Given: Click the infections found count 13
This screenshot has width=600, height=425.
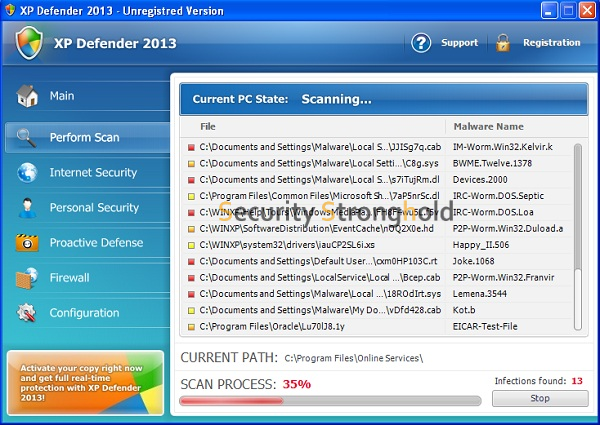Looking at the screenshot, I should point(577,381).
